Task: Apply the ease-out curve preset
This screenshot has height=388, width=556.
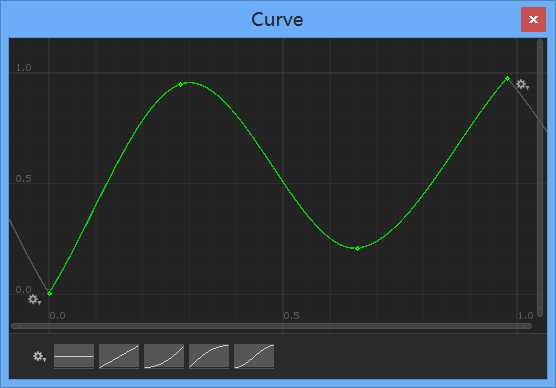Action: tap(209, 356)
